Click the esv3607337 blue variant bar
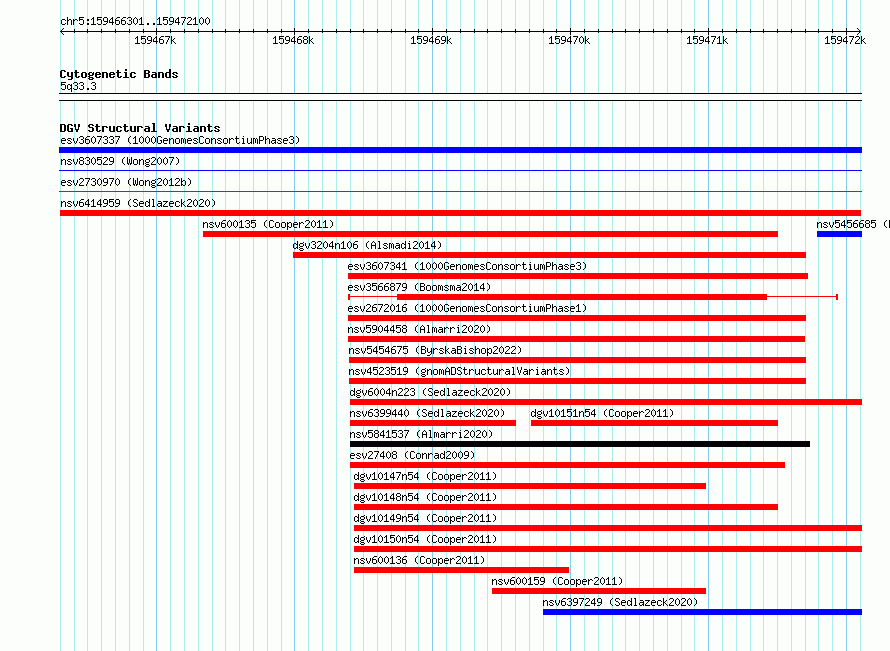 coord(460,150)
